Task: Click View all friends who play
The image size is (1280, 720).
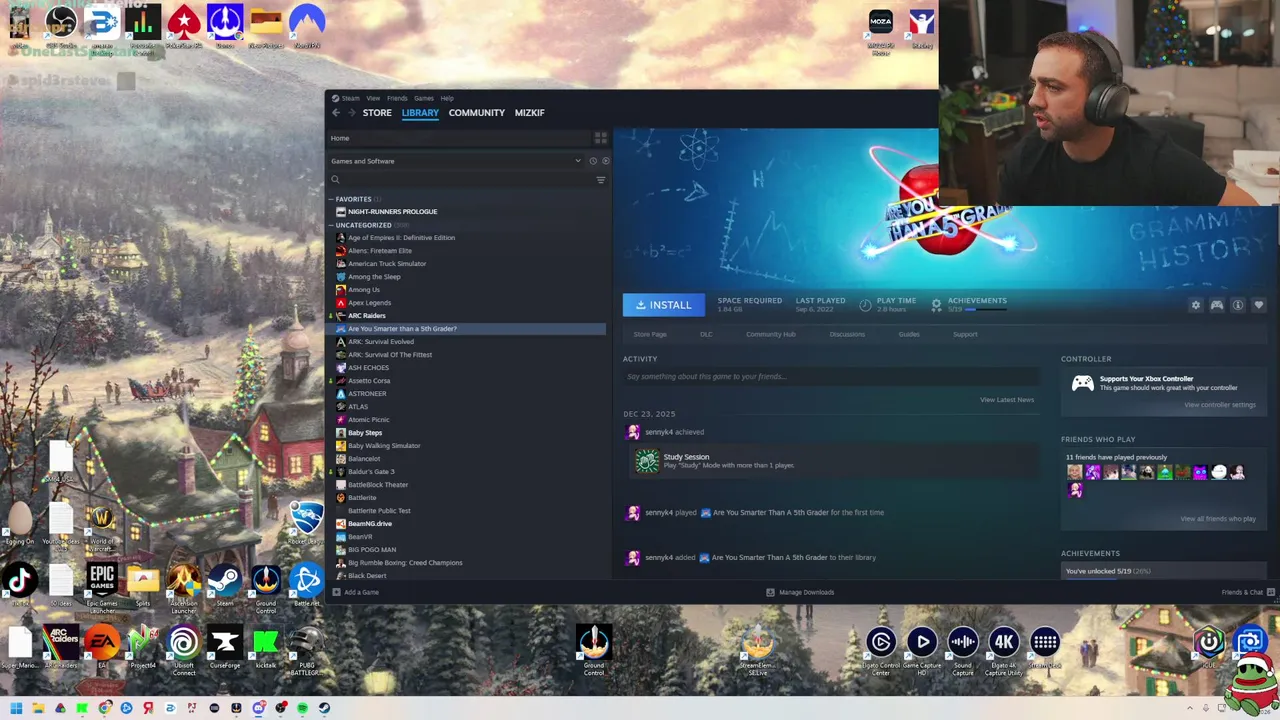Action: click(1217, 519)
